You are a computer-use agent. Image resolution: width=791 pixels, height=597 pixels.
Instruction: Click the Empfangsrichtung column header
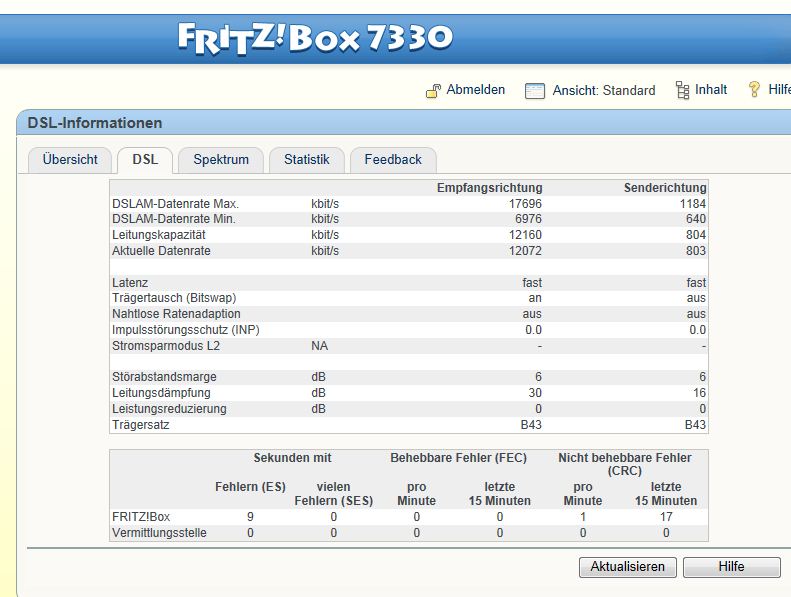(489, 188)
